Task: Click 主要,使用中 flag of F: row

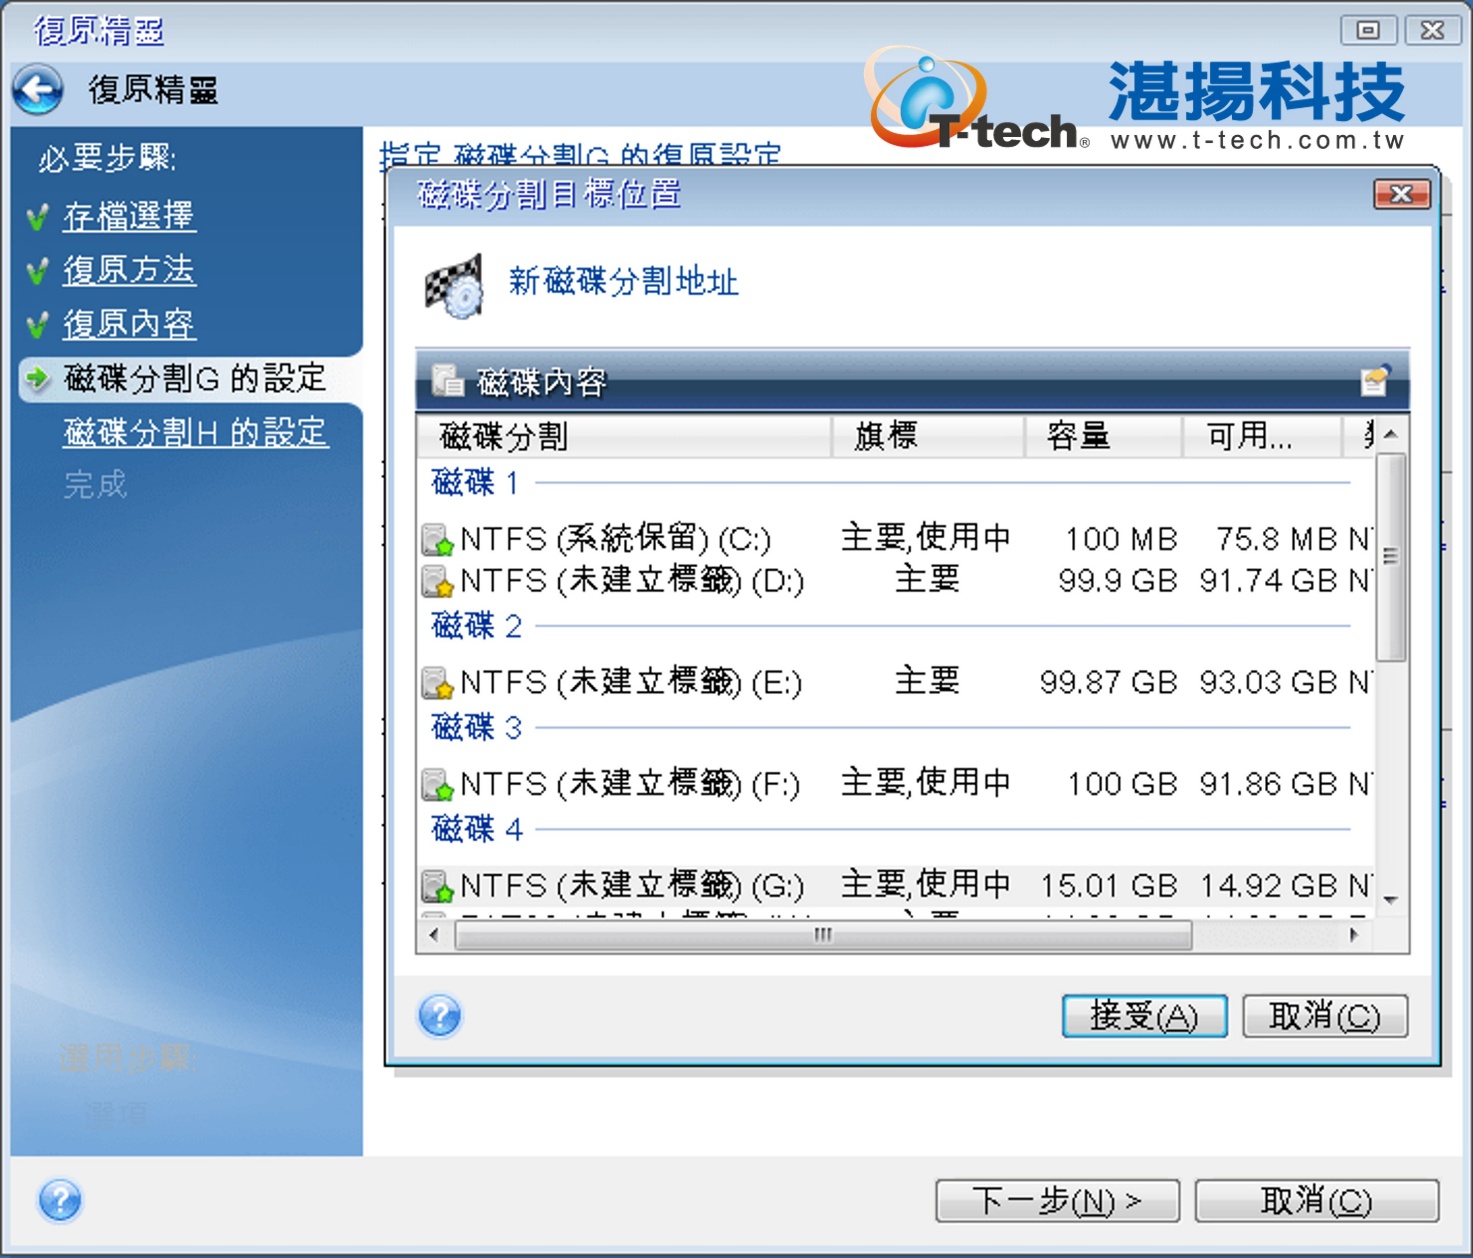Action: [x=926, y=784]
